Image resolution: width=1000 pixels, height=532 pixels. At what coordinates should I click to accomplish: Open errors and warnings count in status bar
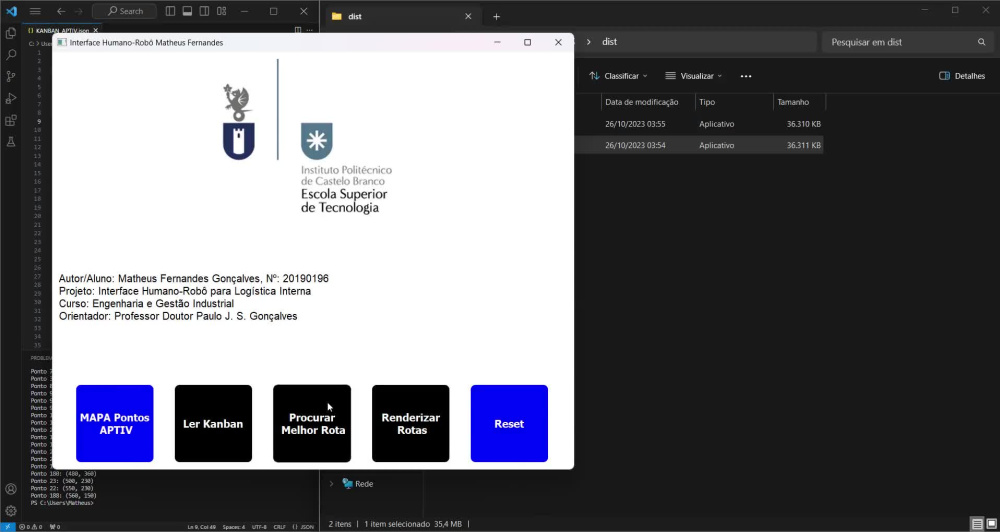(31, 527)
